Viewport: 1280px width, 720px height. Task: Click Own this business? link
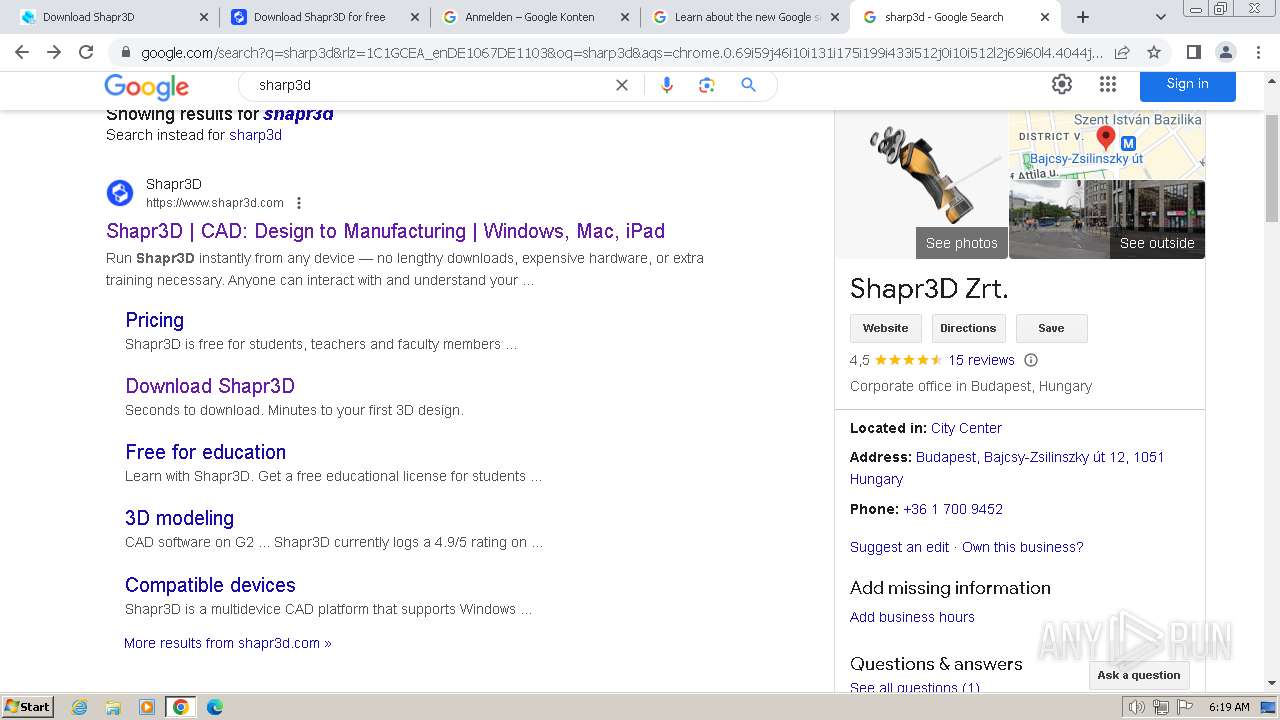tap(1022, 547)
